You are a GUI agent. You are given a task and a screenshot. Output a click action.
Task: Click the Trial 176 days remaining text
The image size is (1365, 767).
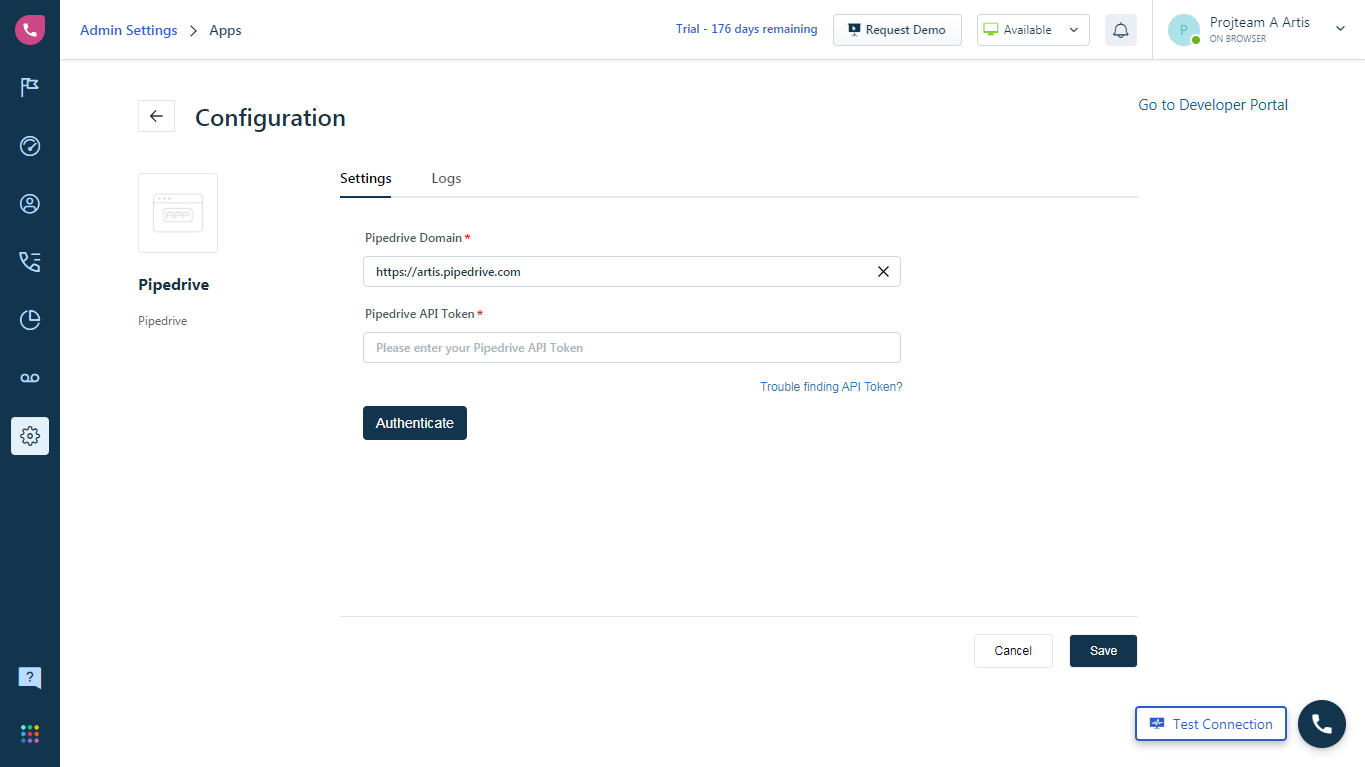click(x=747, y=29)
